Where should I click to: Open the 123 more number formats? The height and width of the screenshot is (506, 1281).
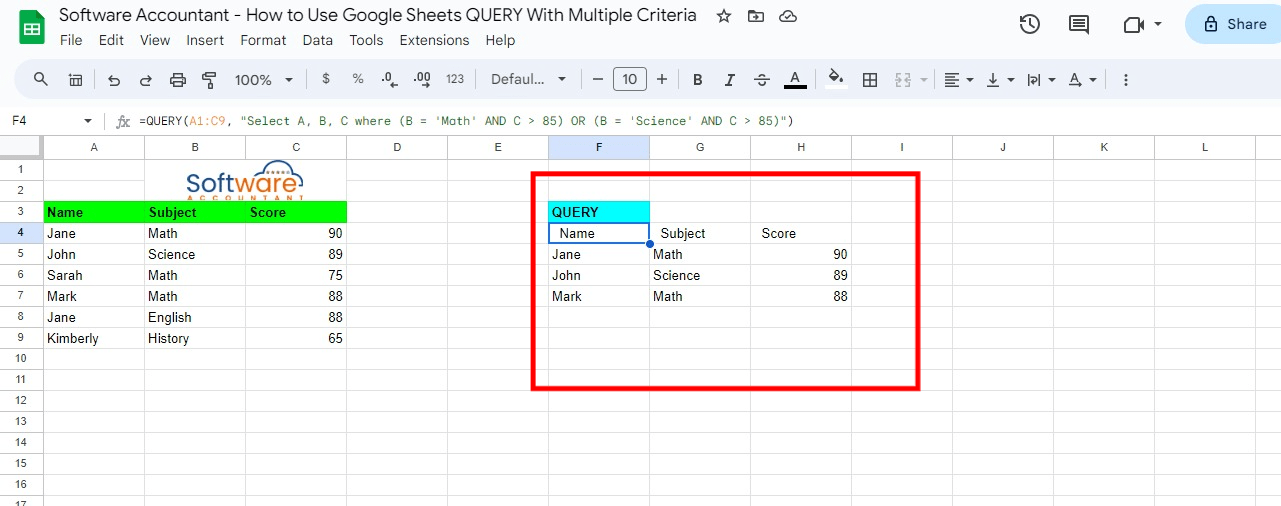coord(455,79)
